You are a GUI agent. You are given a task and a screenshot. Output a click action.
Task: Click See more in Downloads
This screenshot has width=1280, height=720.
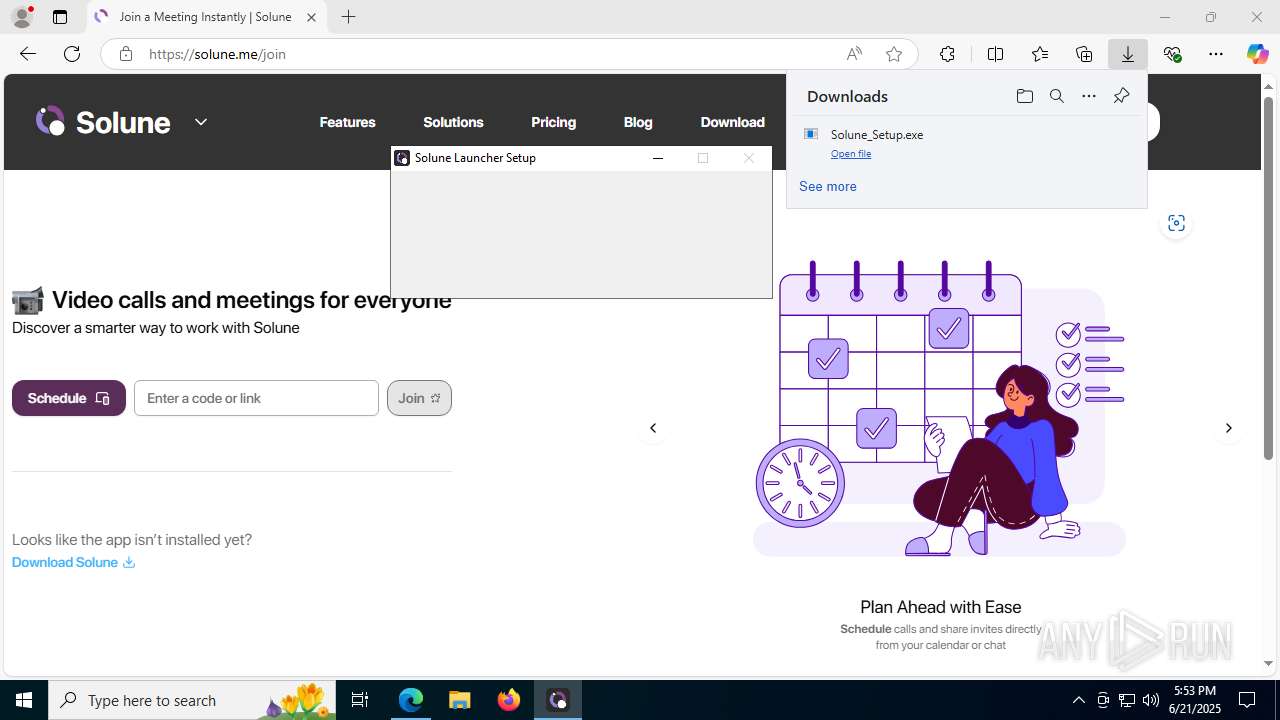(x=827, y=186)
